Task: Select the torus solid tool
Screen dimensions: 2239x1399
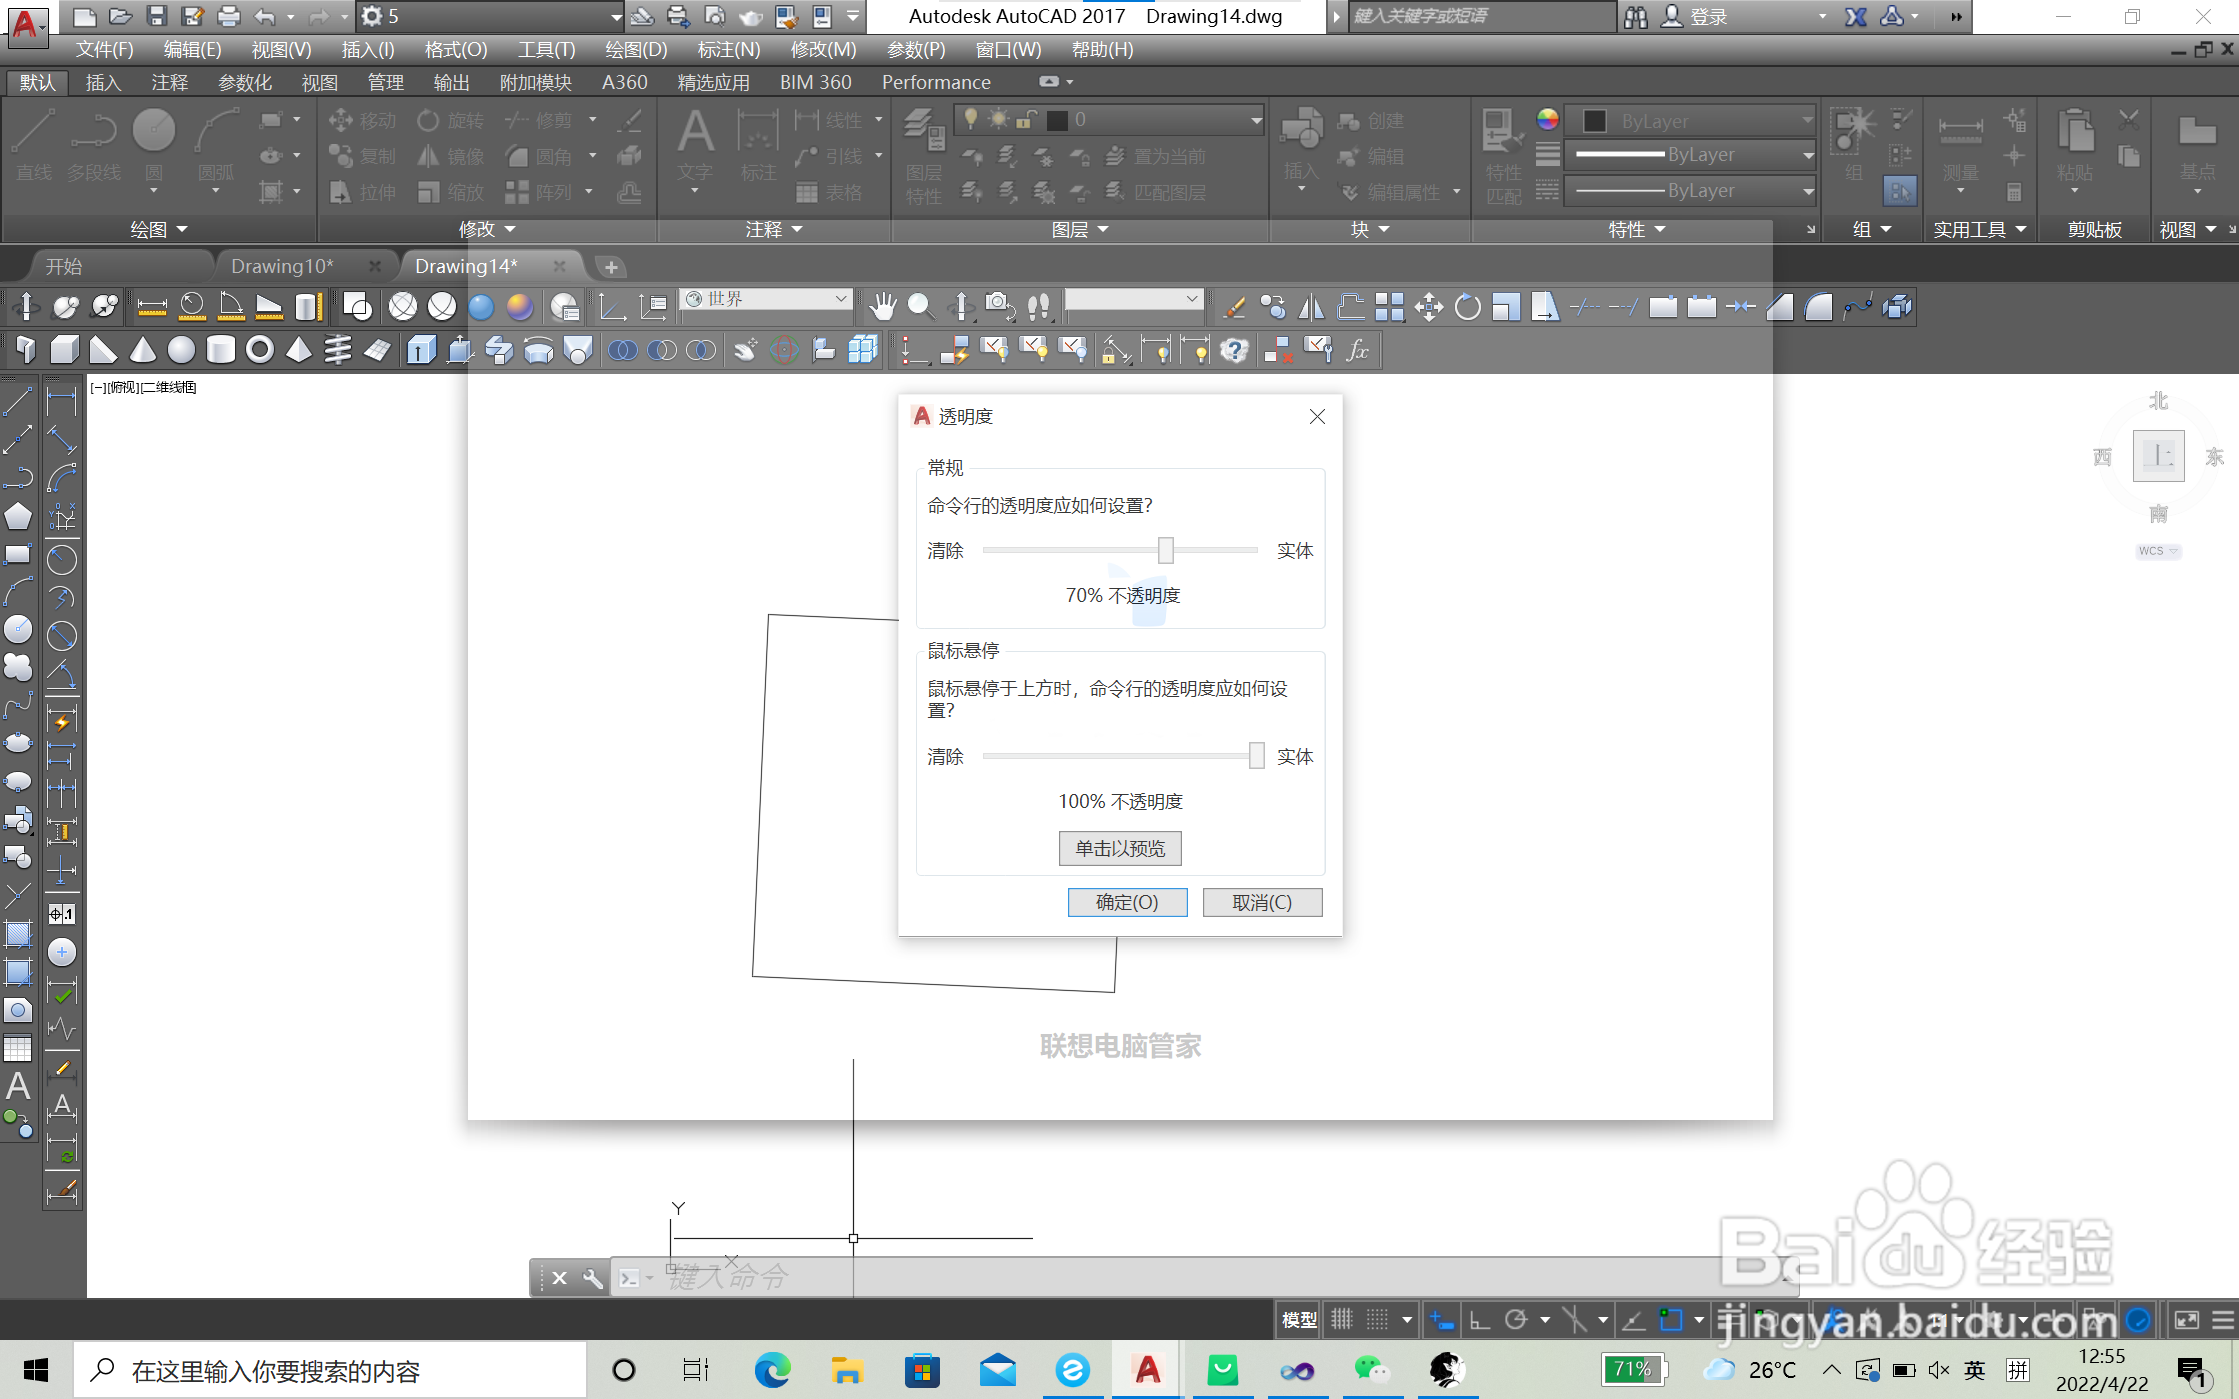Action: coord(259,350)
